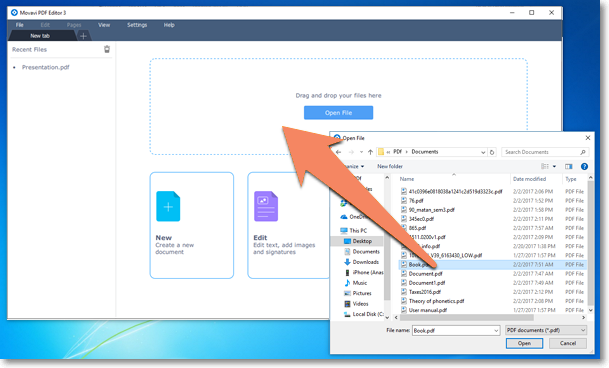Click the Open File blue button
Viewport: 609px width, 368px height.
point(338,113)
